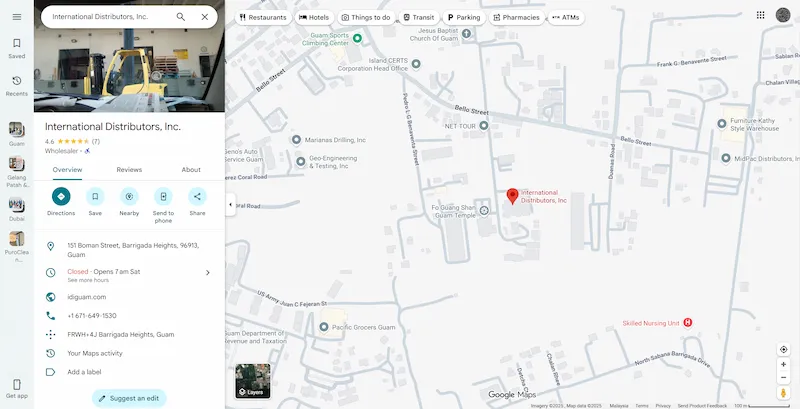Screen dimensions: 800x409
Task: Click the Directions button
Action: point(61,196)
